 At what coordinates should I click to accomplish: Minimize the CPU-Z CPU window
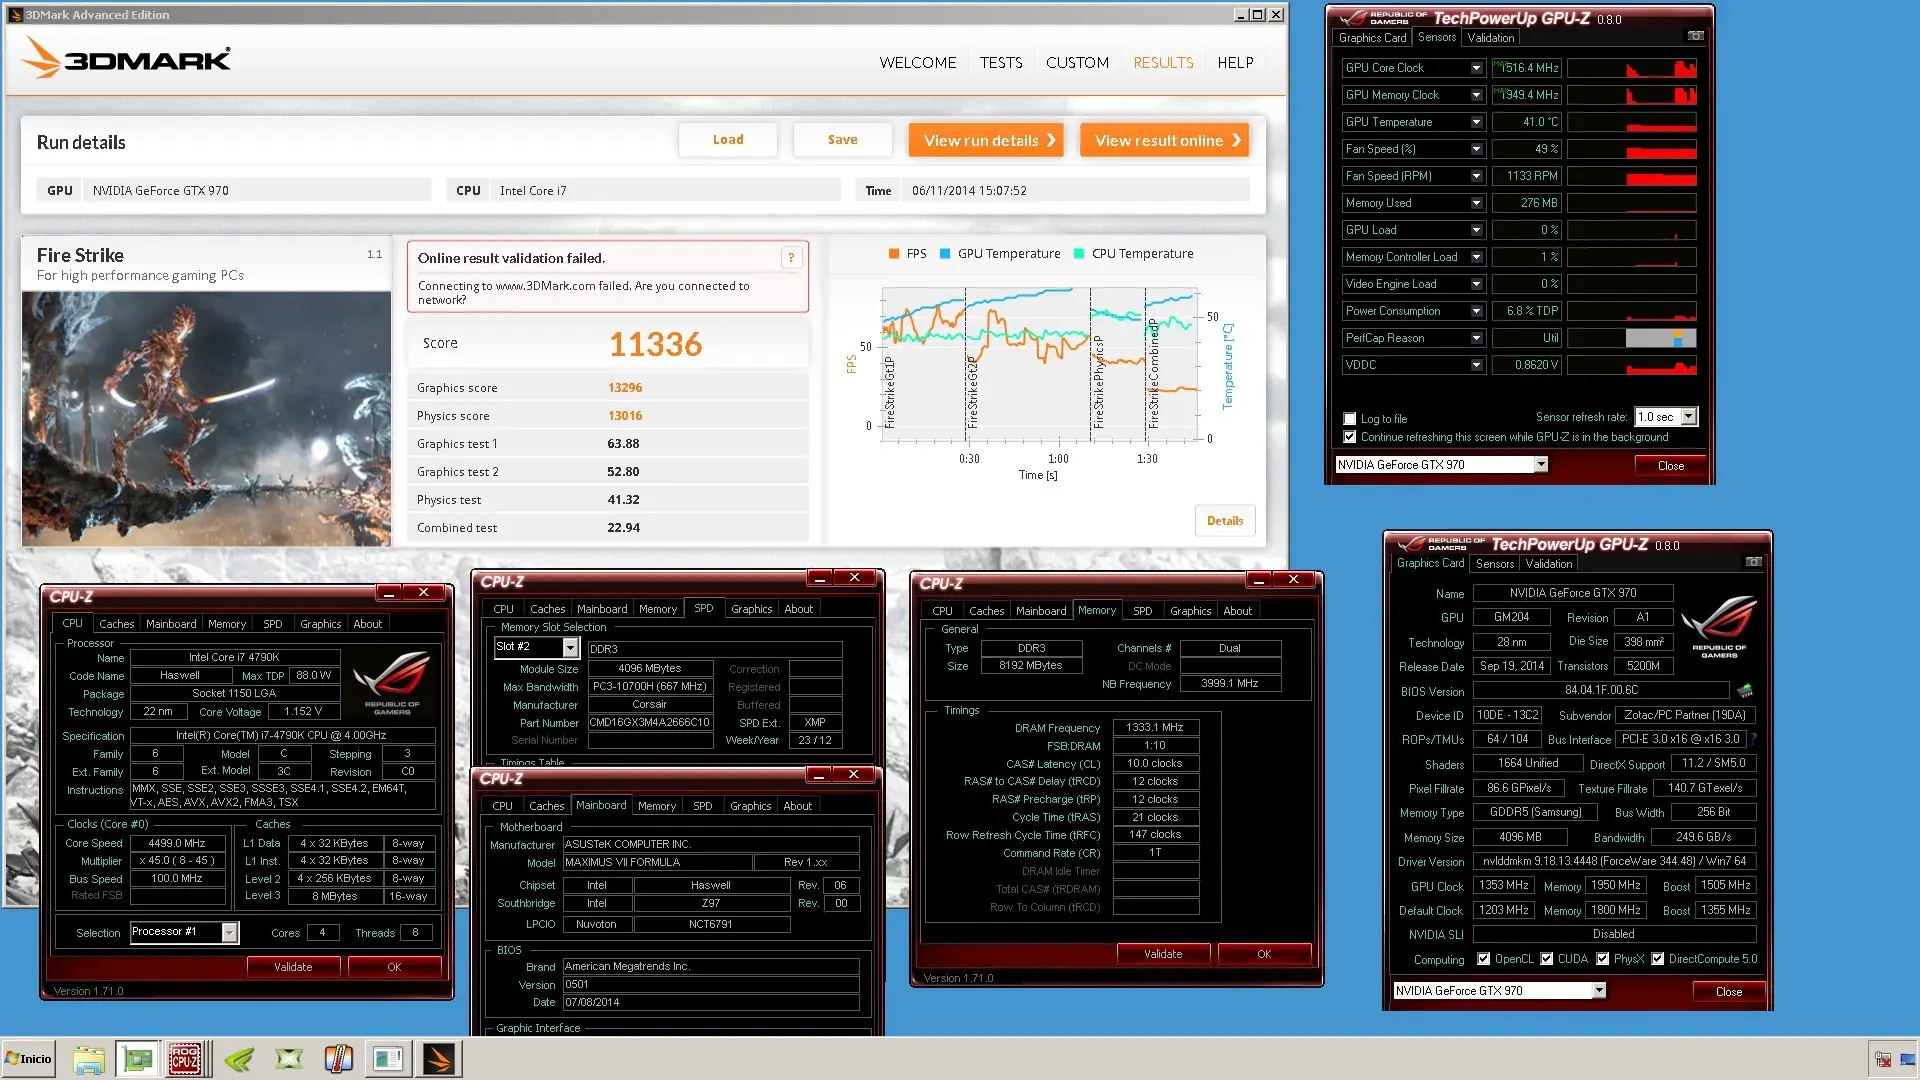coord(389,593)
